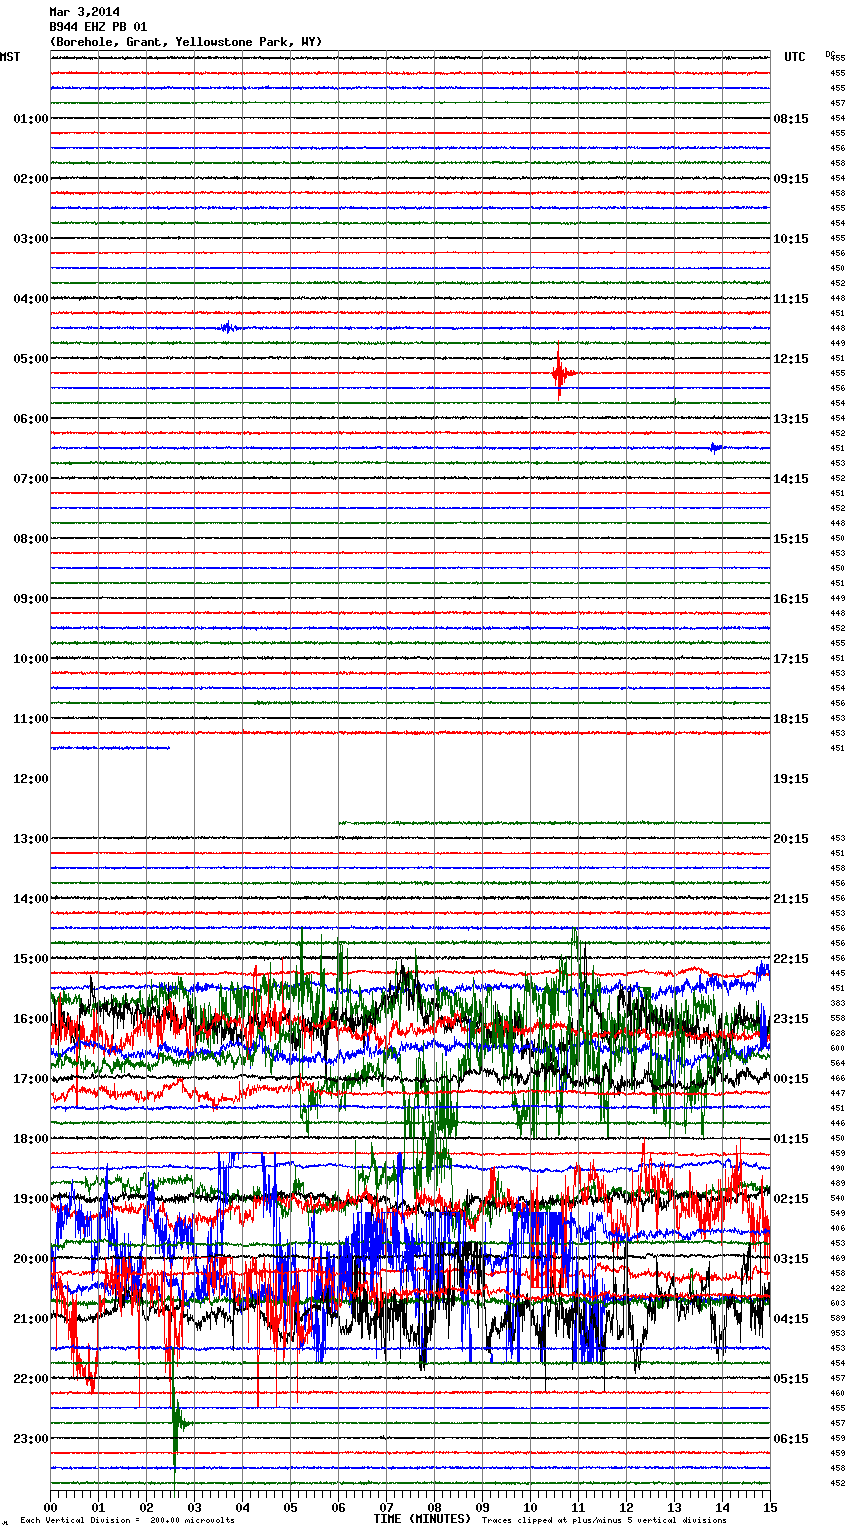Click the "(Borehole, Grant, Yellowstone Park, WY)" header
This screenshot has height=1534, width=850.
point(186,42)
